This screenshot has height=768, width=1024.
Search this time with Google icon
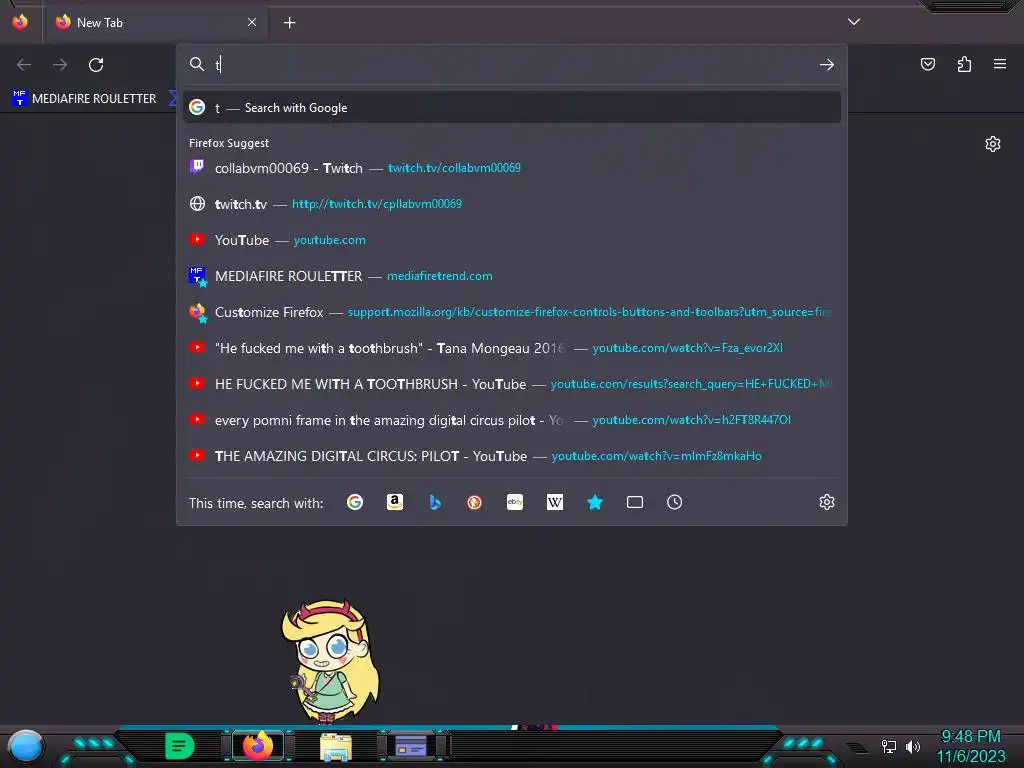(x=355, y=502)
